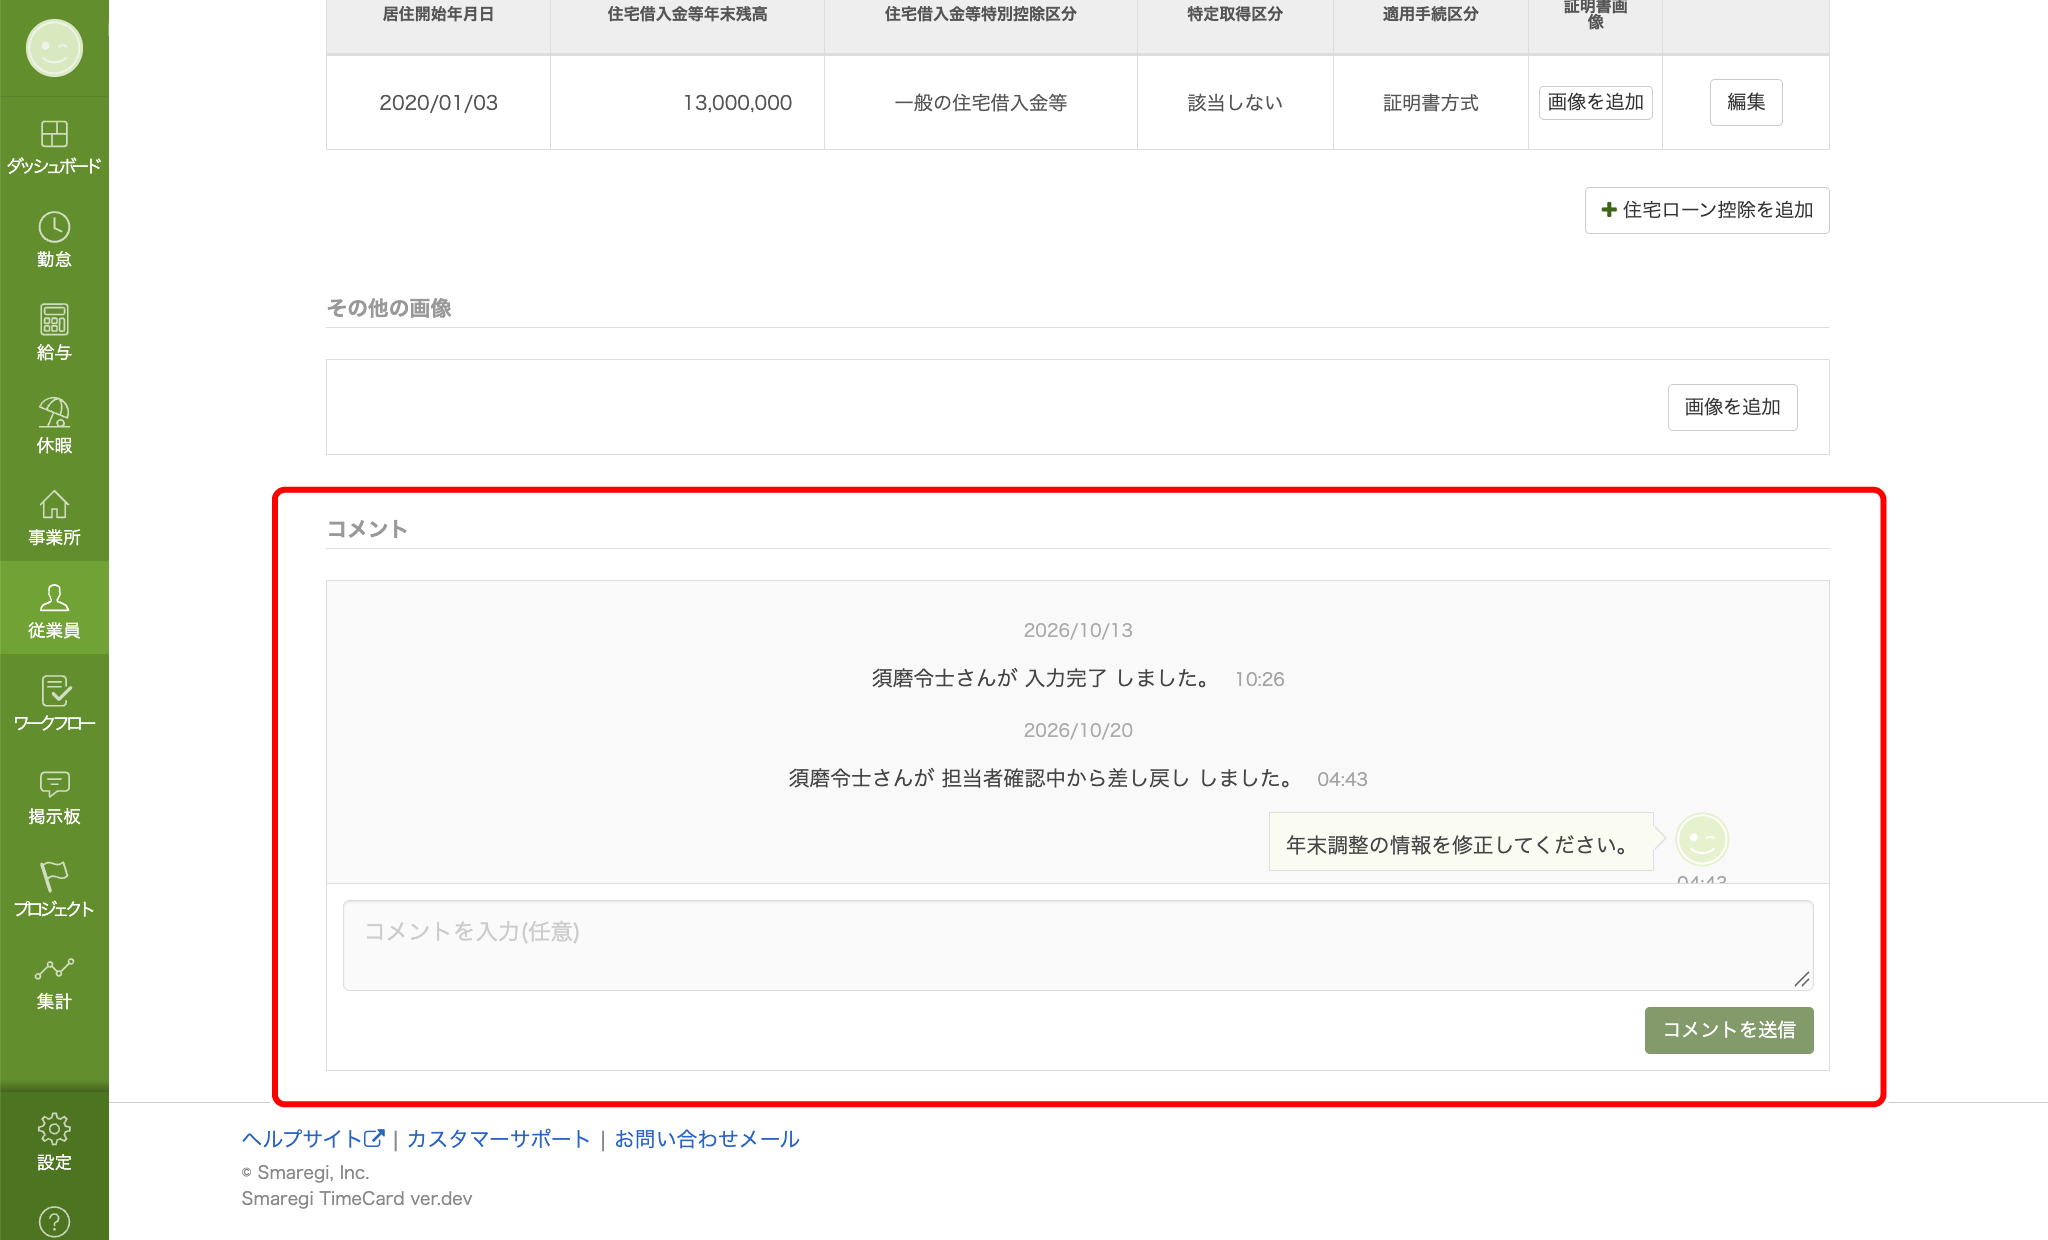Click the 13,000,000 balance cell

687,102
